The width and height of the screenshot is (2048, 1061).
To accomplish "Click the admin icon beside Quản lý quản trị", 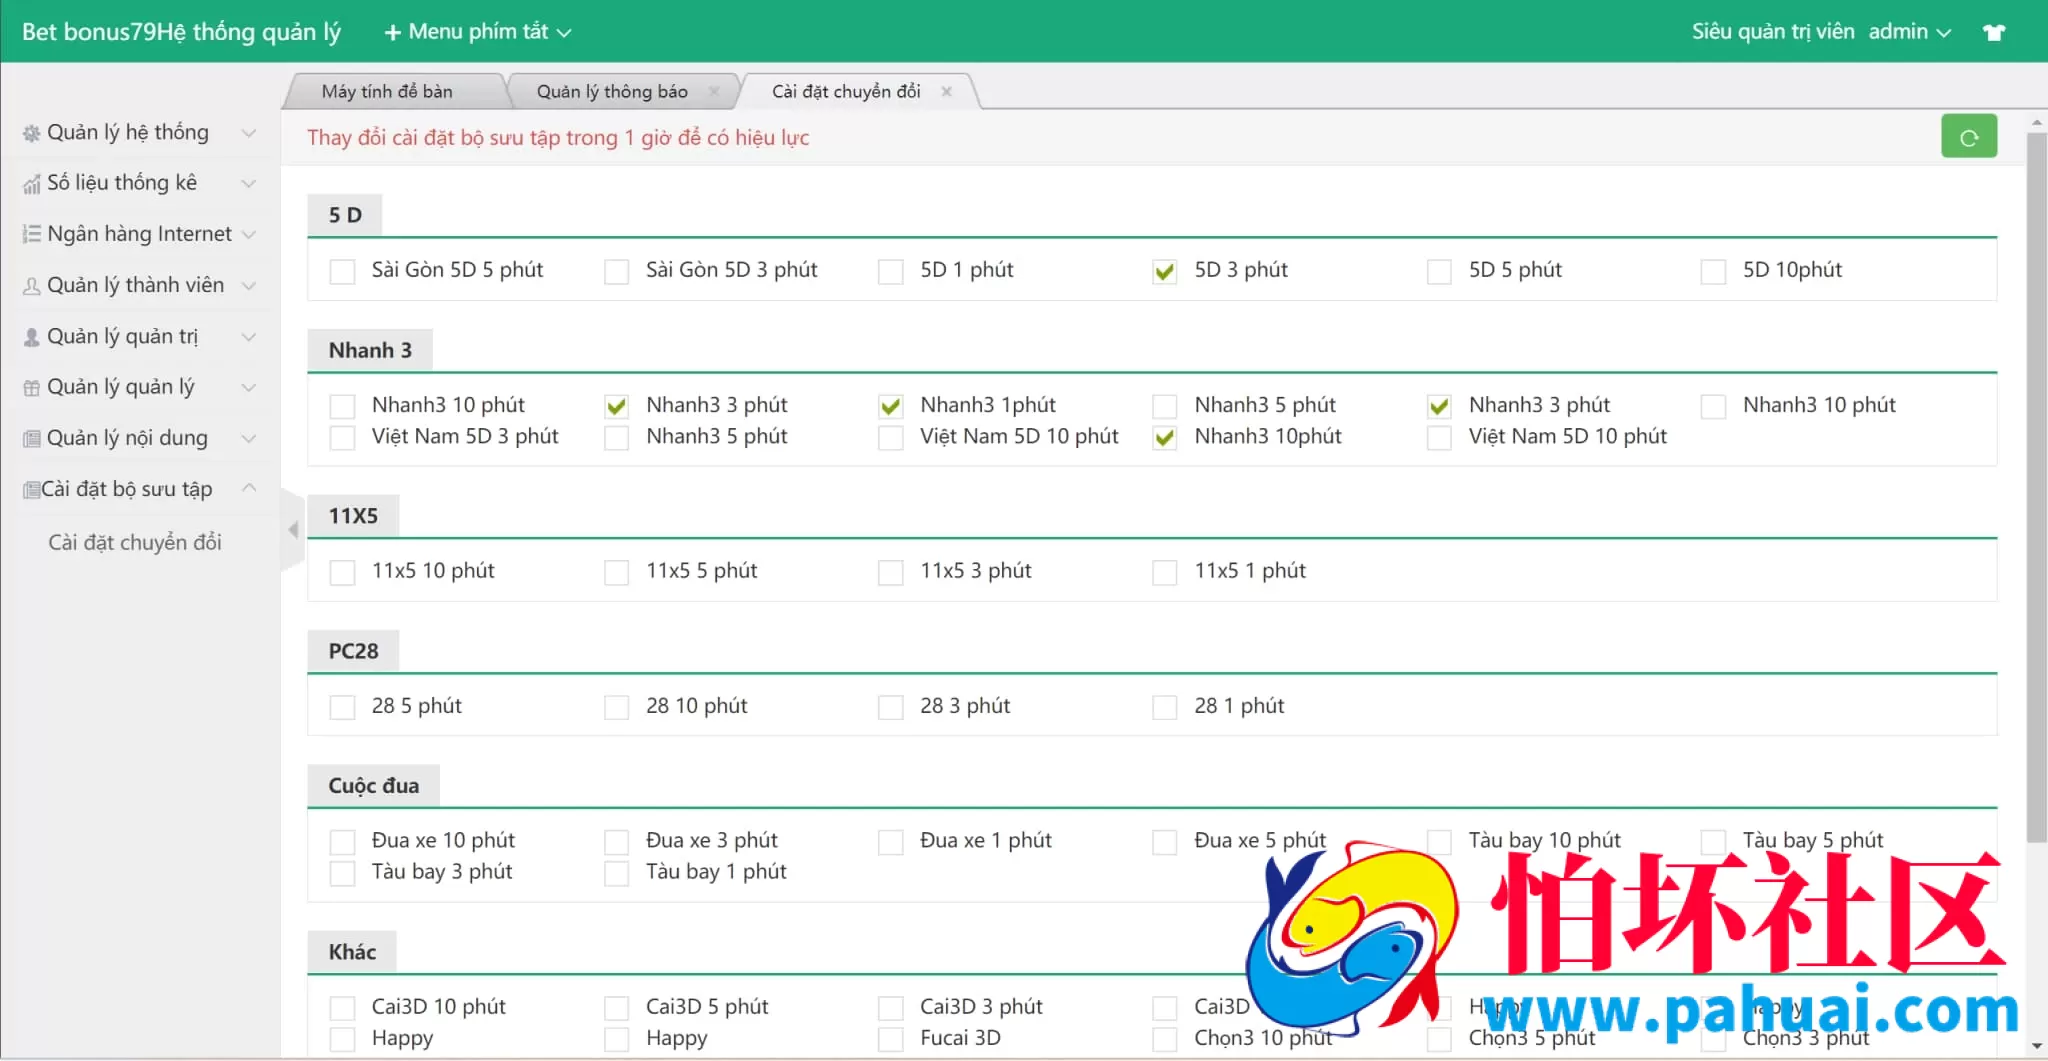I will click(x=31, y=337).
